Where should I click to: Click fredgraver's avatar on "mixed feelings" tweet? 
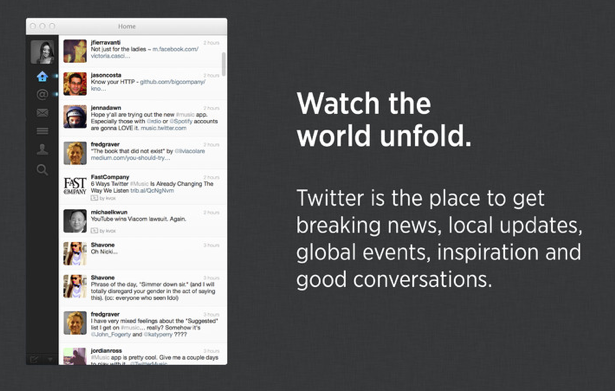coord(75,323)
